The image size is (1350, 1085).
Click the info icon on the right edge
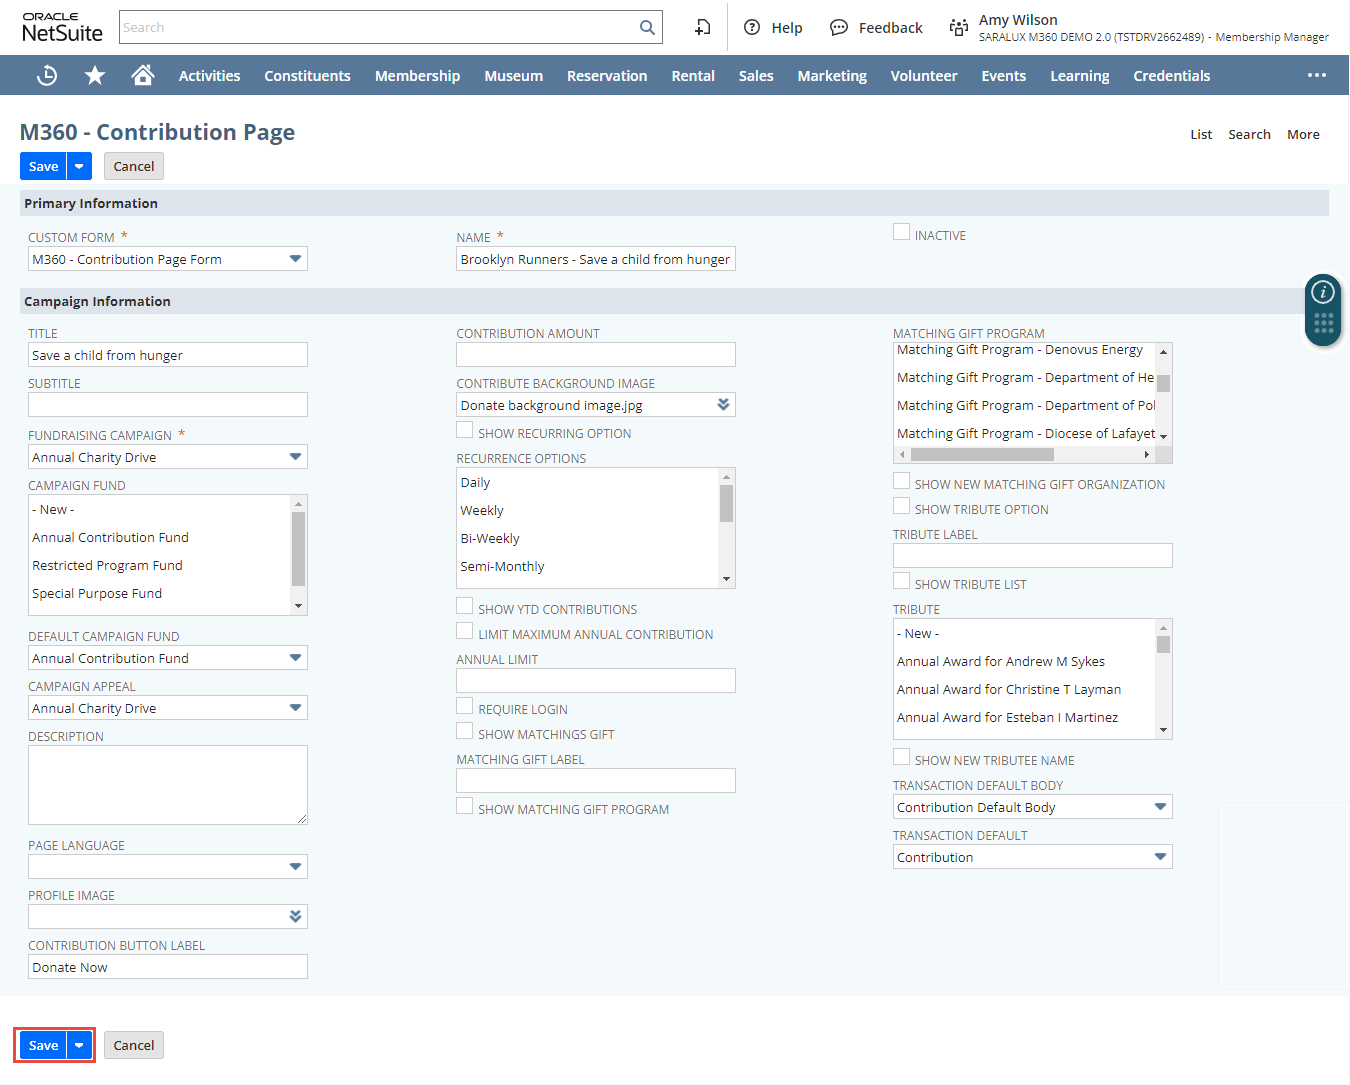[x=1323, y=292]
